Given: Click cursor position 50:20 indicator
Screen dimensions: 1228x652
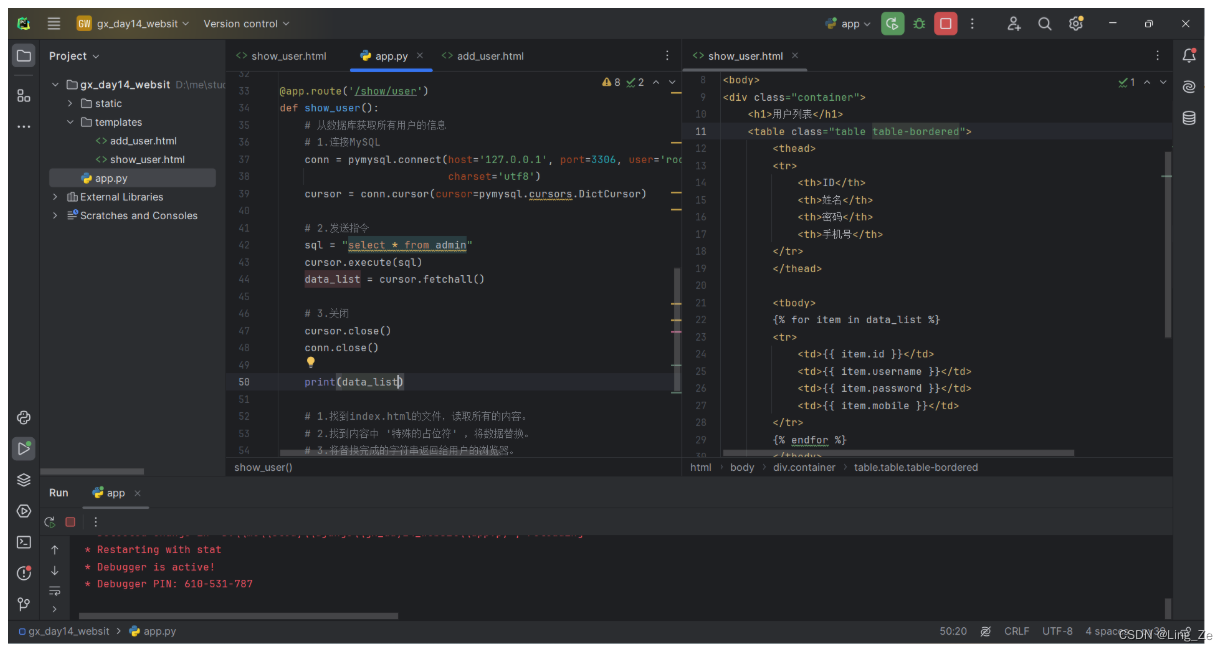Looking at the screenshot, I should pyautogui.click(x=953, y=631).
